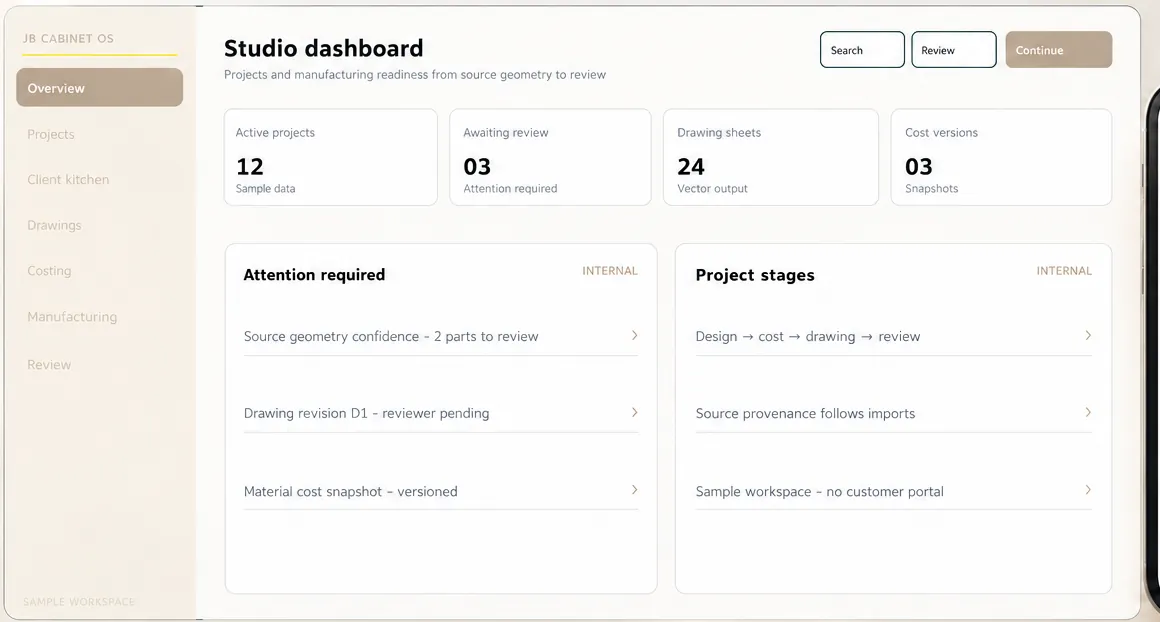Expand chevron for Material cost snapshot row
This screenshot has width=1160, height=622.
tap(634, 490)
